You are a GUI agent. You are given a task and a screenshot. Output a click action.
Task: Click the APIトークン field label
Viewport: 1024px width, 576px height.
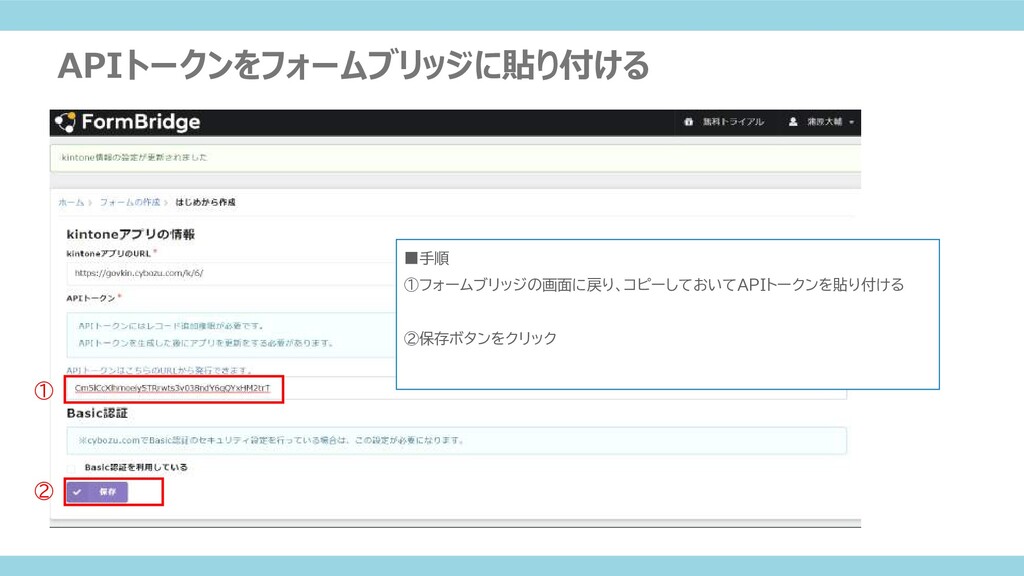[91, 298]
